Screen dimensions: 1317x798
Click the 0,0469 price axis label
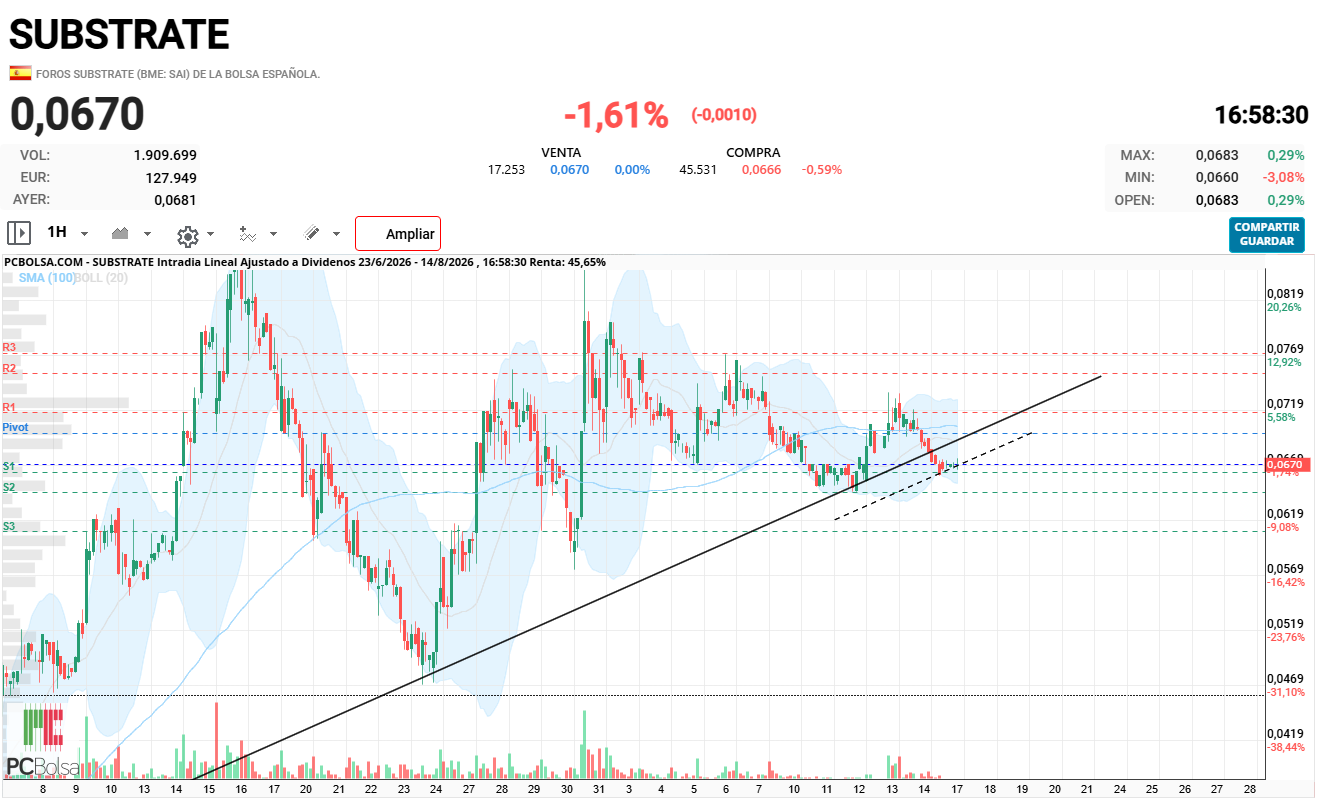1284,678
